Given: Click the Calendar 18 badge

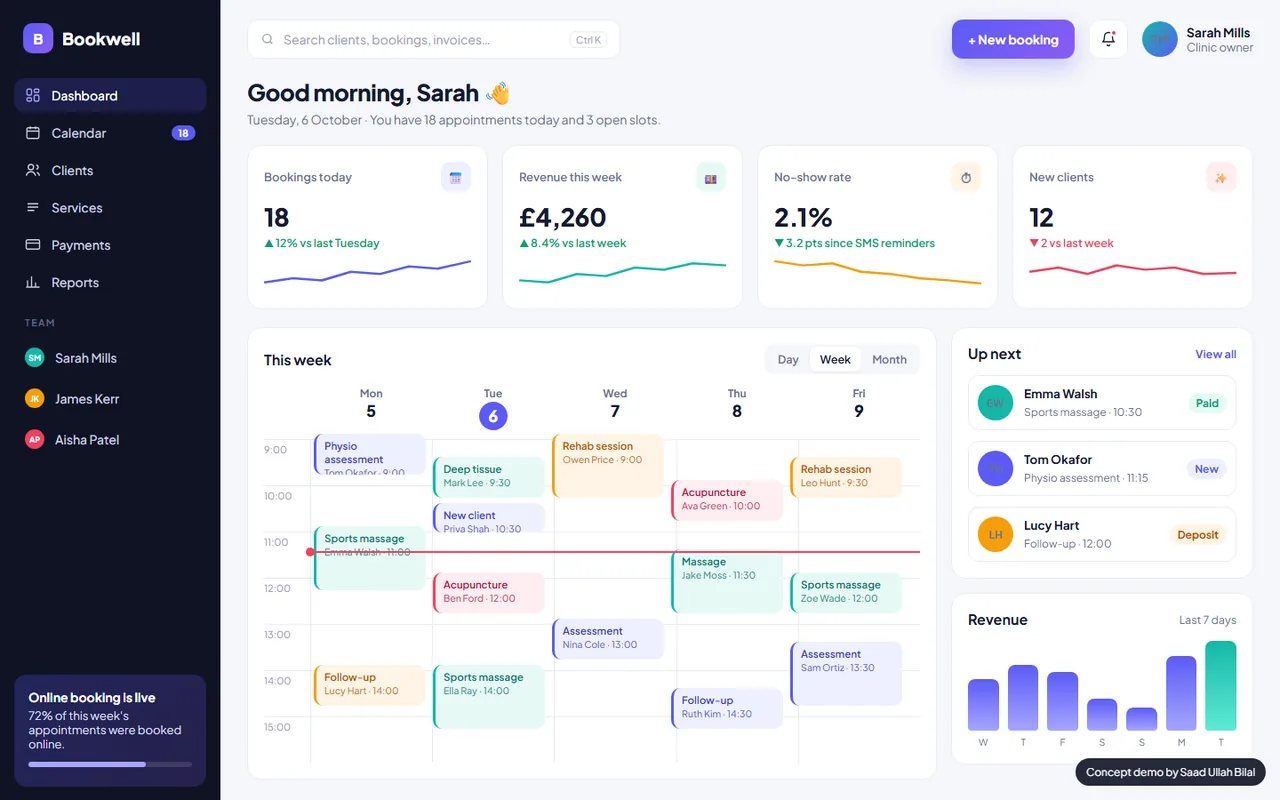Looking at the screenshot, I should pos(183,133).
